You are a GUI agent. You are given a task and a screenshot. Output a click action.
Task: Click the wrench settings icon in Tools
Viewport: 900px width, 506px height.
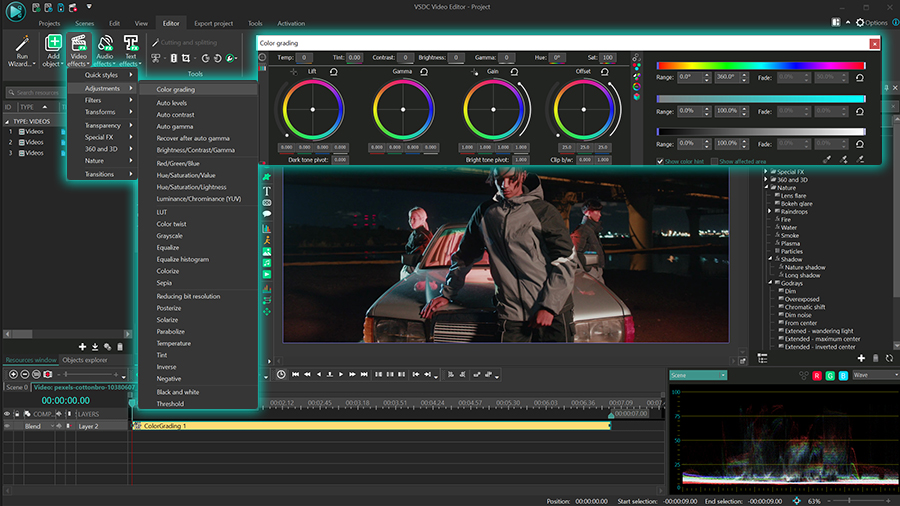point(230,58)
